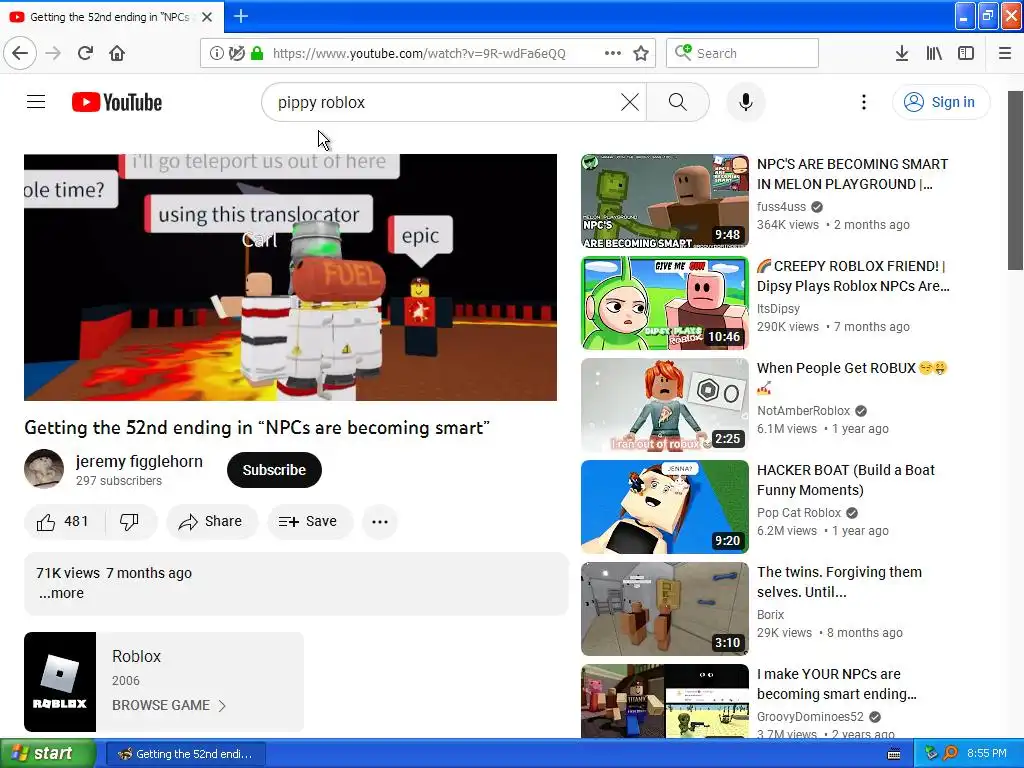Open the downloads panel
Image resolution: width=1024 pixels, height=768 pixels.
(901, 53)
